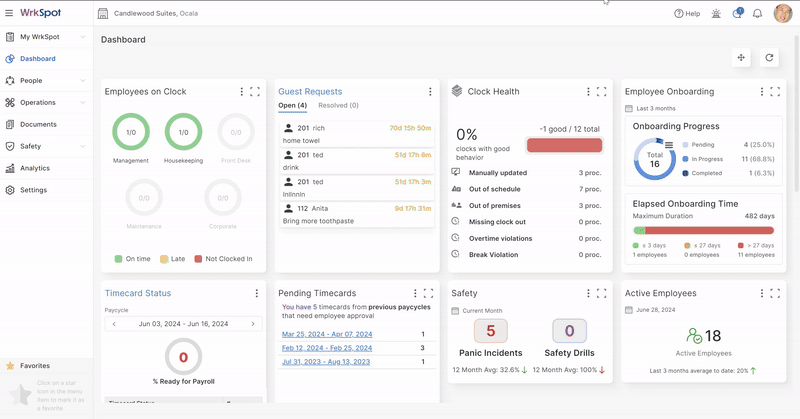Switch to the Resolved (0) tab

(x=338, y=105)
